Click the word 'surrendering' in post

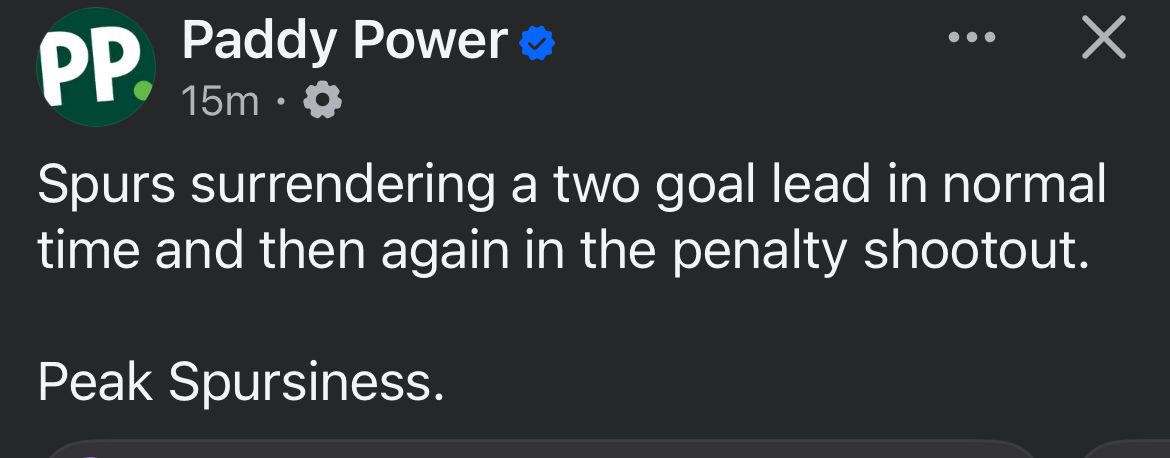point(342,185)
